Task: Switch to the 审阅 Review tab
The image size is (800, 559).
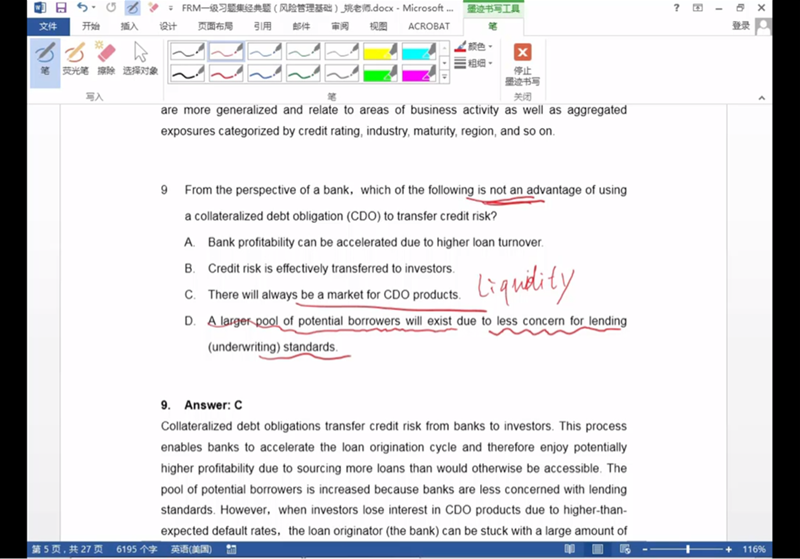Action: (x=340, y=26)
